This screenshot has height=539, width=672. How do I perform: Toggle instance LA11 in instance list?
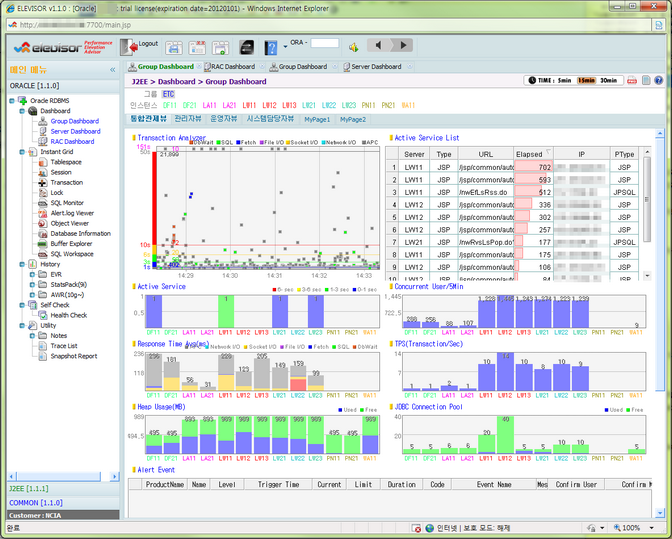210,105
